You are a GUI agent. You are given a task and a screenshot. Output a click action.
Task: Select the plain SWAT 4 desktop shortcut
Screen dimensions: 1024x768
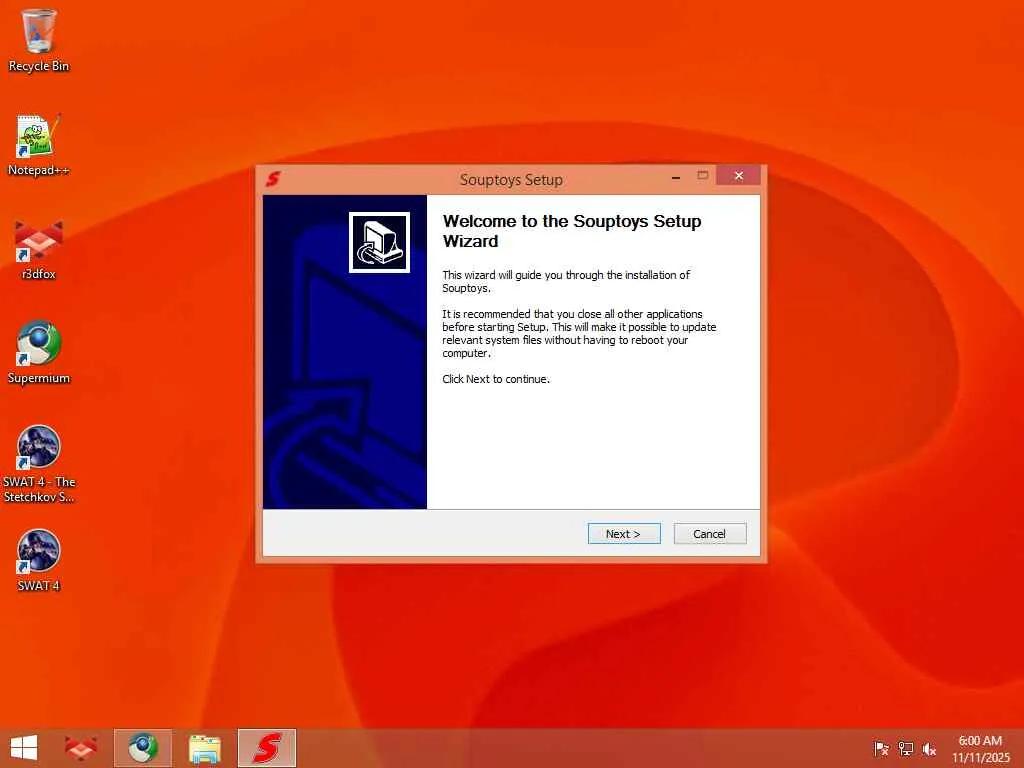tap(39, 560)
